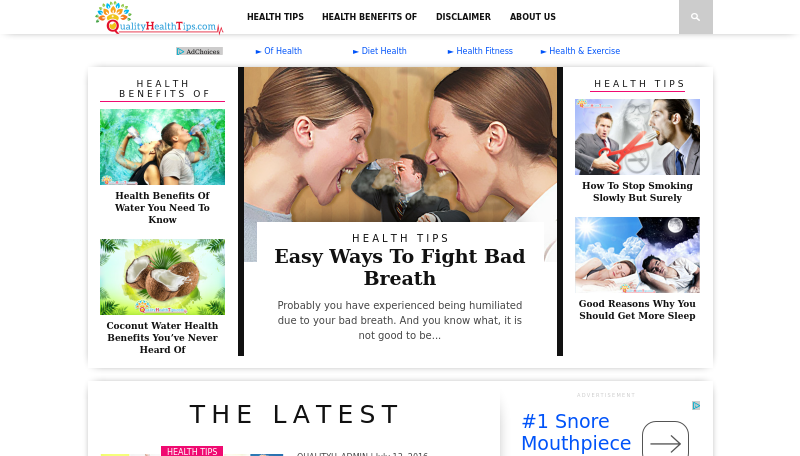Open the About Us page
This screenshot has height=456, width=800.
[x=533, y=17]
